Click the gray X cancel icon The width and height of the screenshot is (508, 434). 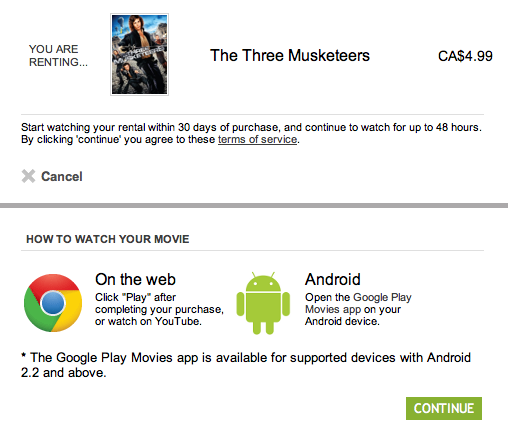pyautogui.click(x=28, y=176)
